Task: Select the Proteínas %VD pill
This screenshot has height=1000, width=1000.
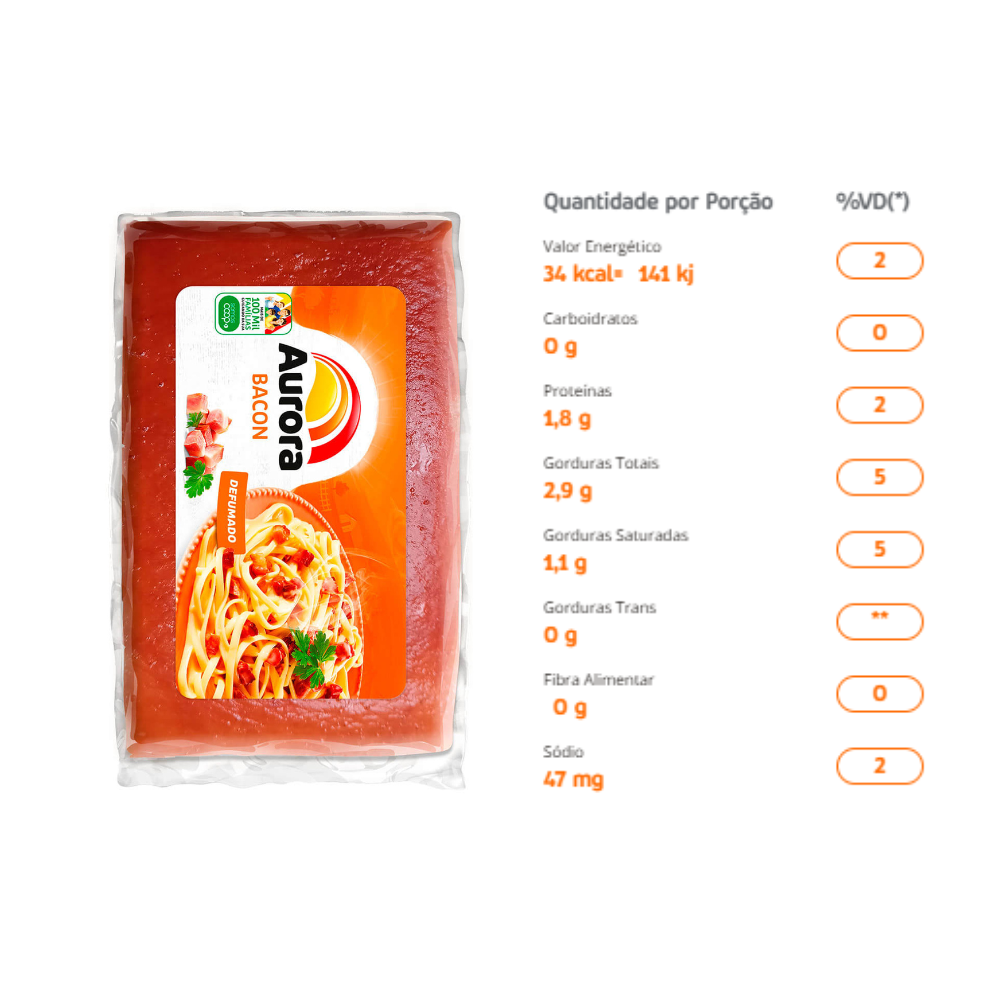Action: pos(879,405)
